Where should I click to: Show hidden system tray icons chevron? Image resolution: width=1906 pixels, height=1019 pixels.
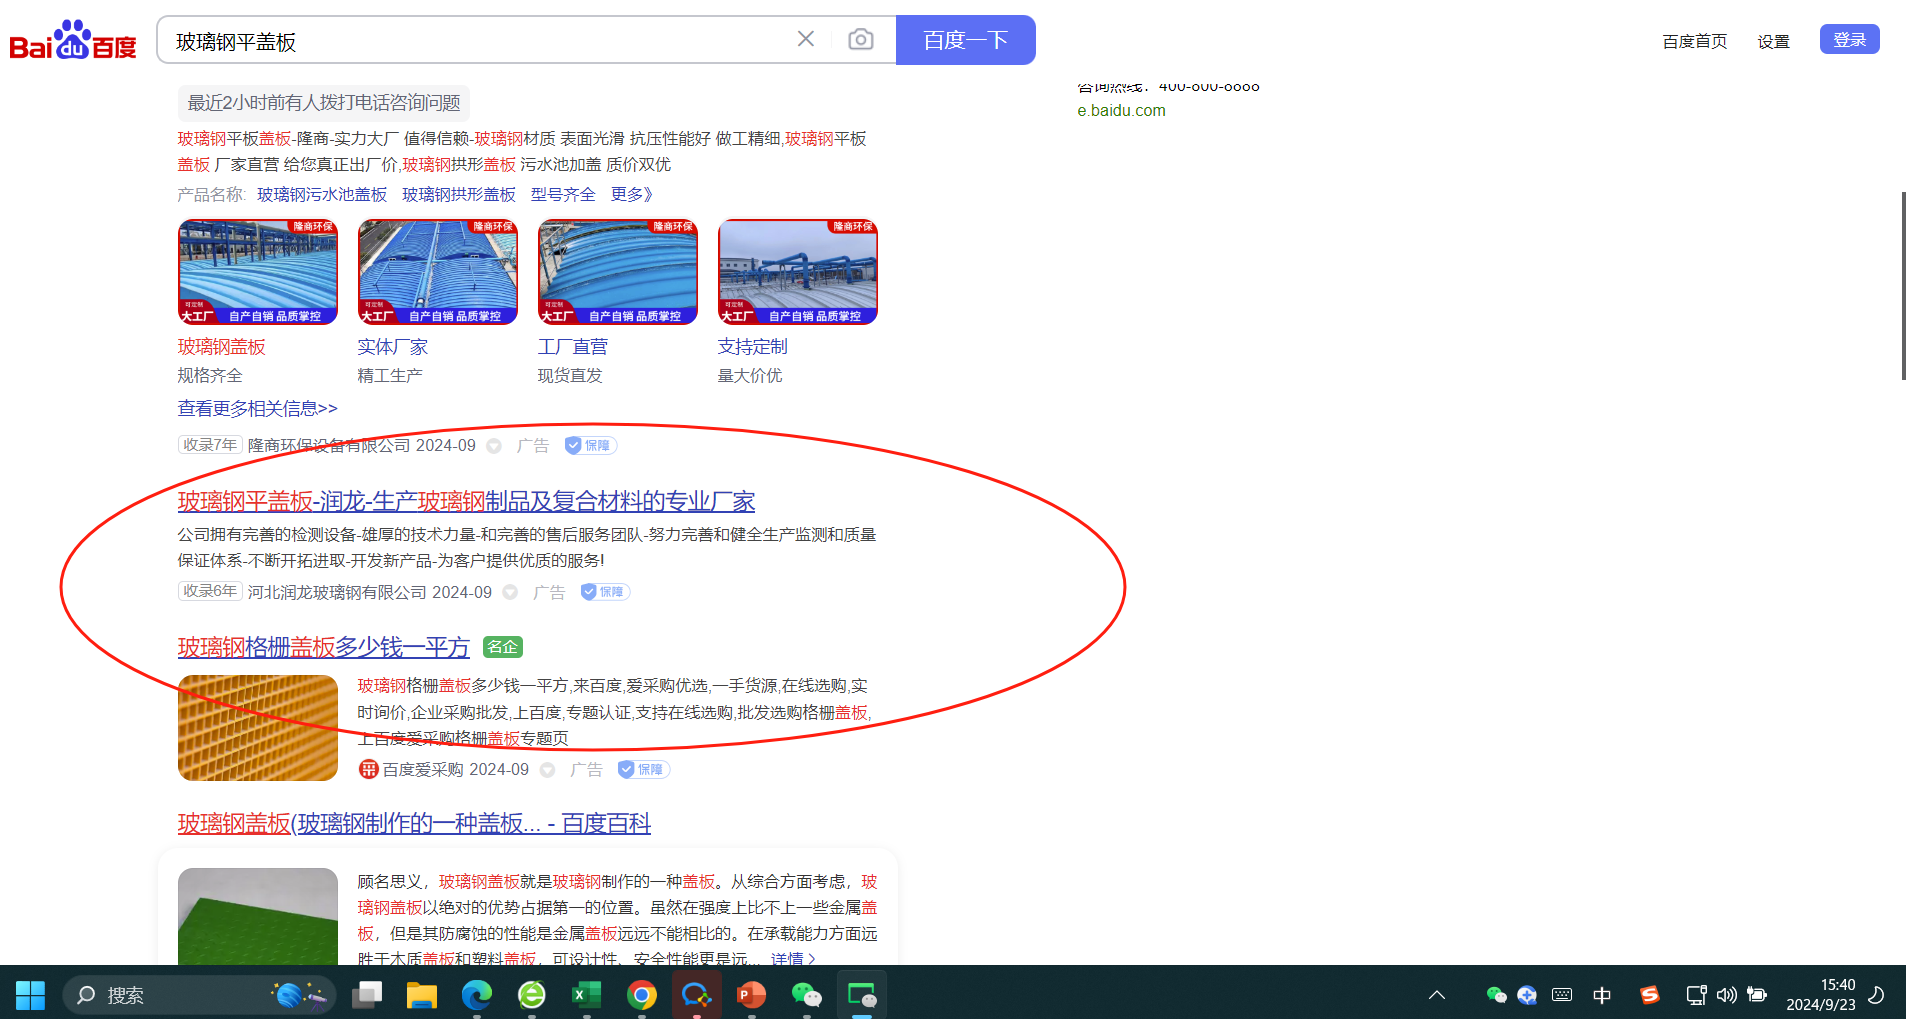pos(1437,995)
